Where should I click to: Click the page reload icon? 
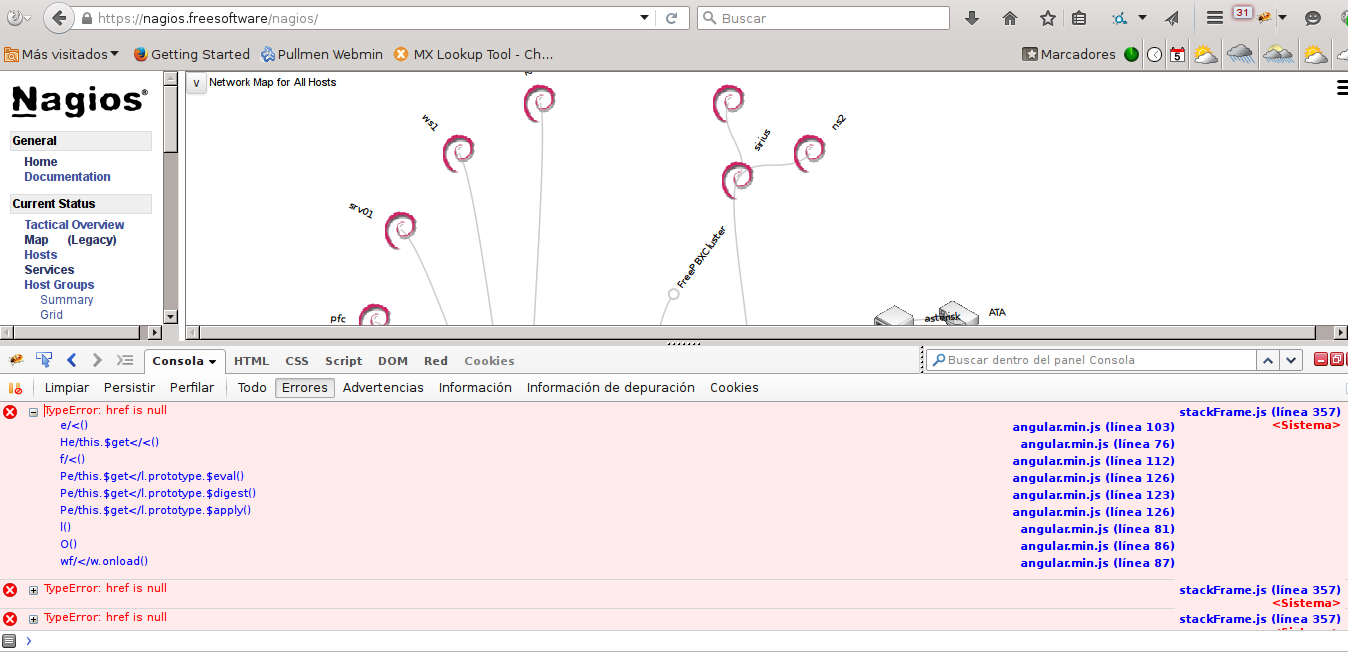pyautogui.click(x=672, y=18)
